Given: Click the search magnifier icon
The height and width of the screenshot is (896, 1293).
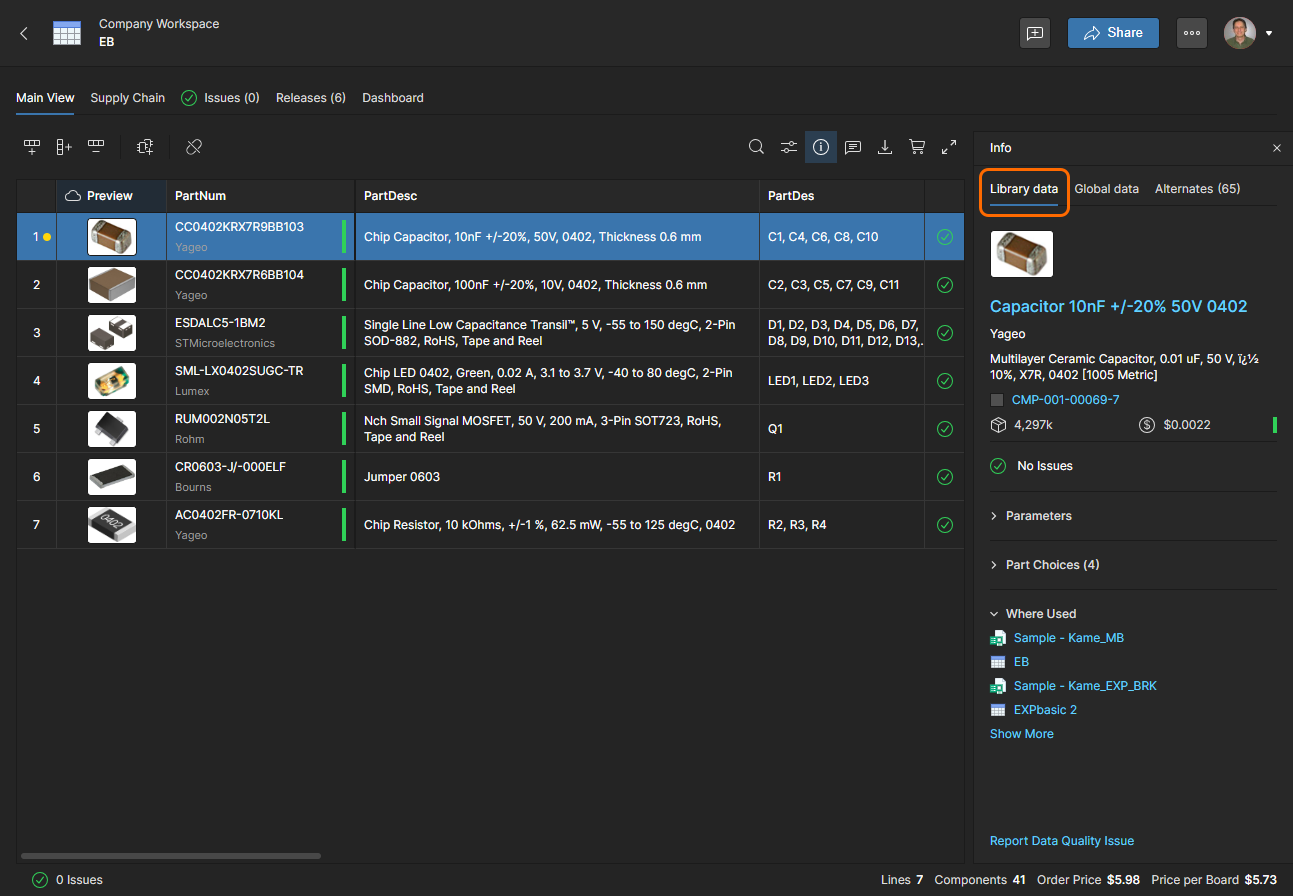Looking at the screenshot, I should point(757,147).
